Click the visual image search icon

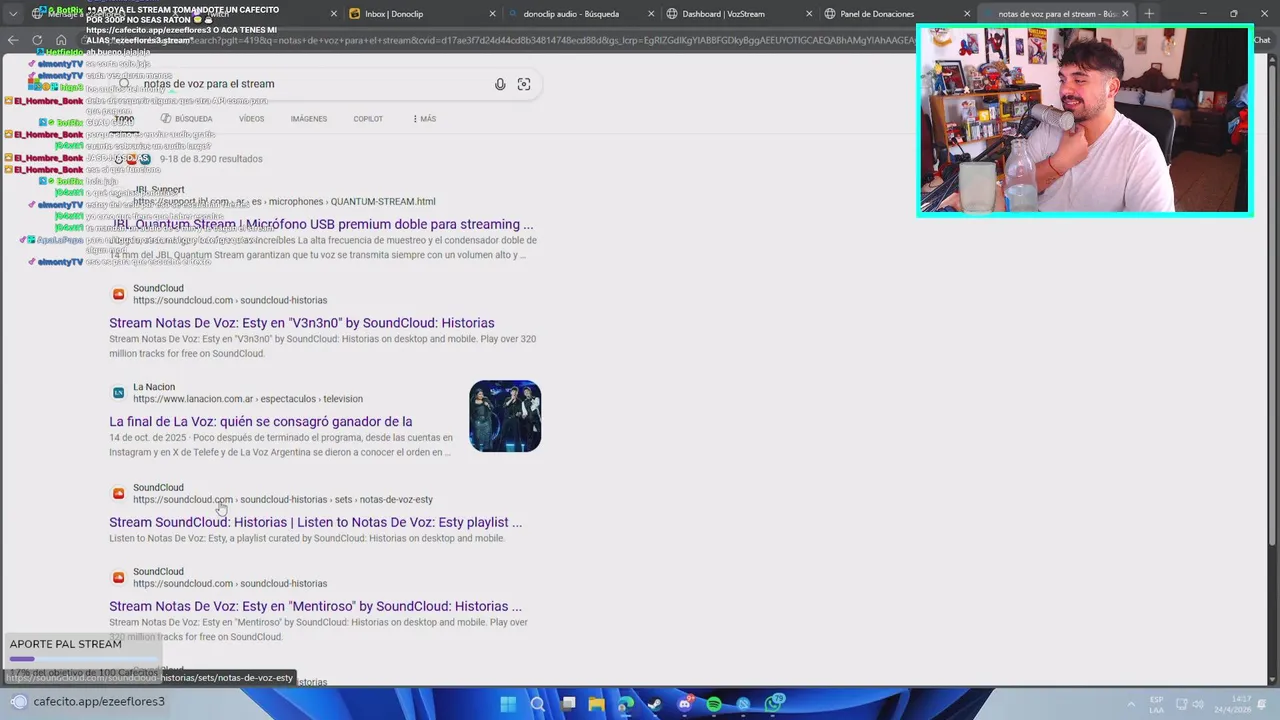(524, 84)
